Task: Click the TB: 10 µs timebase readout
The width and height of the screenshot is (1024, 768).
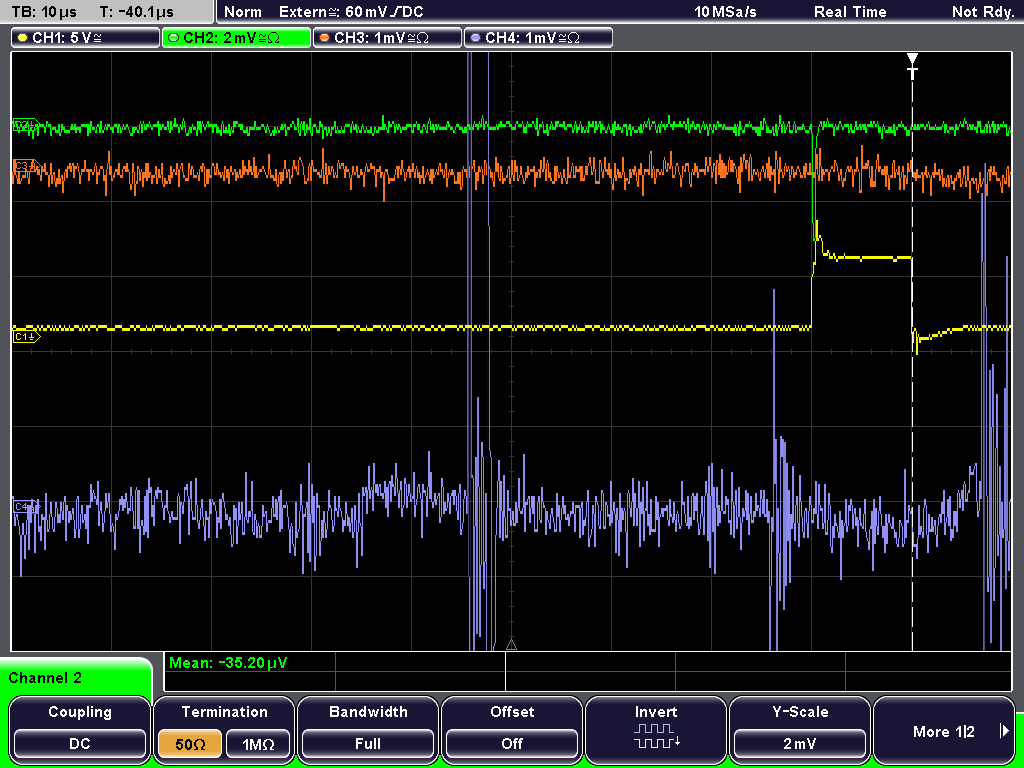Action: pos(44,12)
